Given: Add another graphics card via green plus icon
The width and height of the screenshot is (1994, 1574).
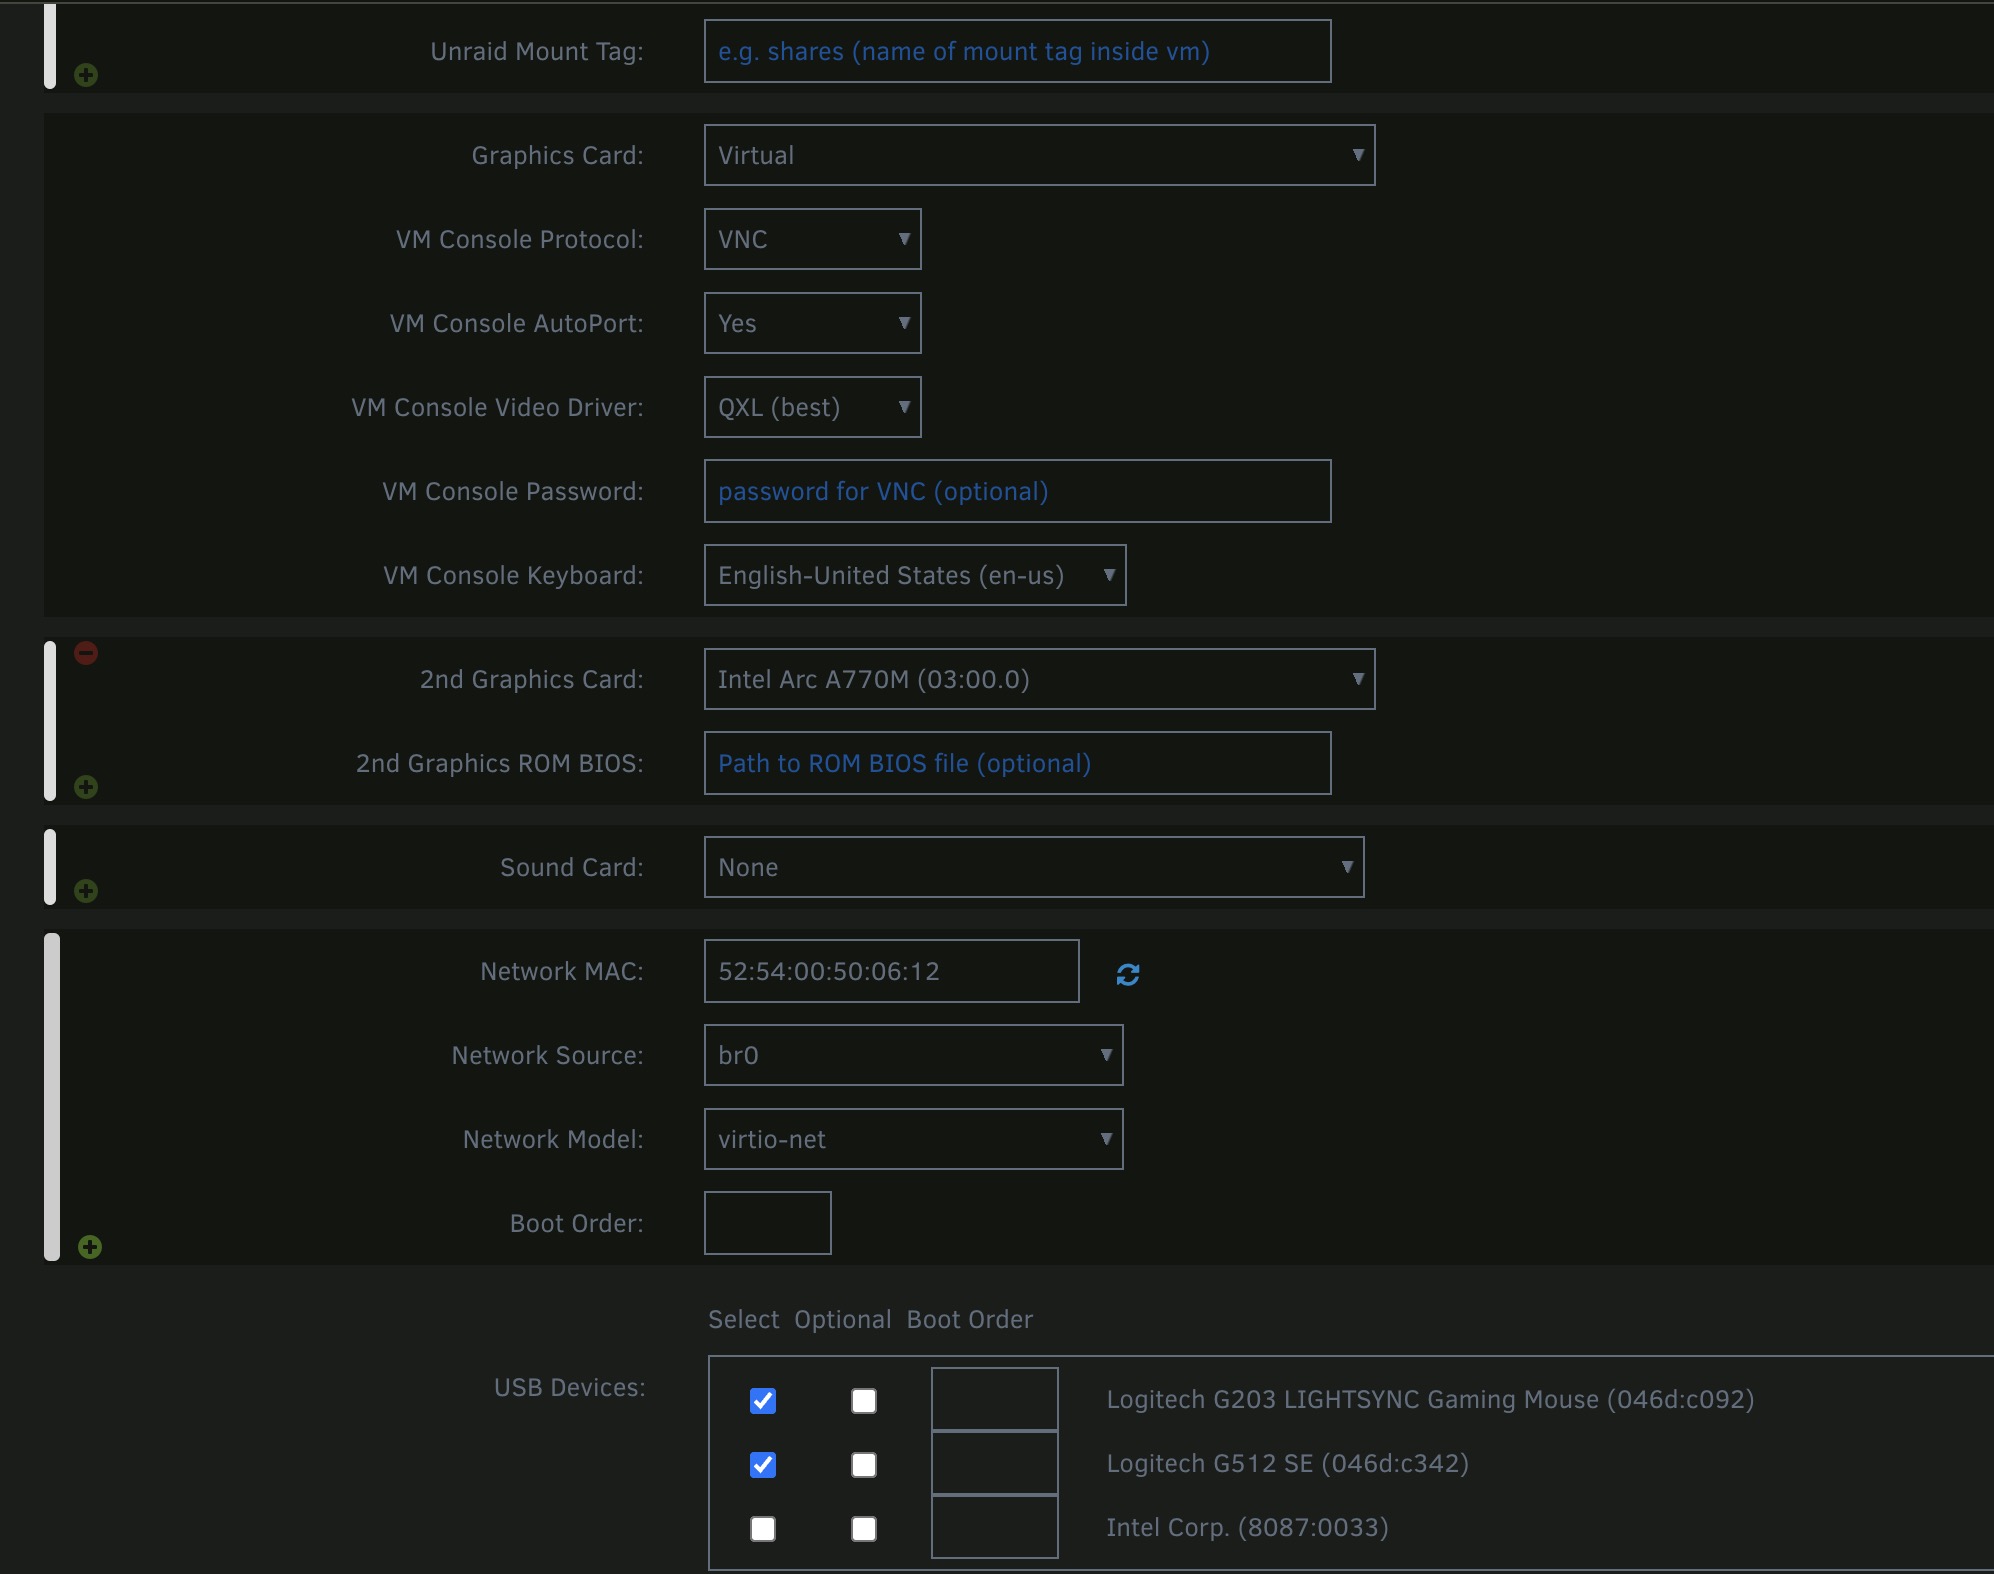Looking at the screenshot, I should (x=86, y=787).
